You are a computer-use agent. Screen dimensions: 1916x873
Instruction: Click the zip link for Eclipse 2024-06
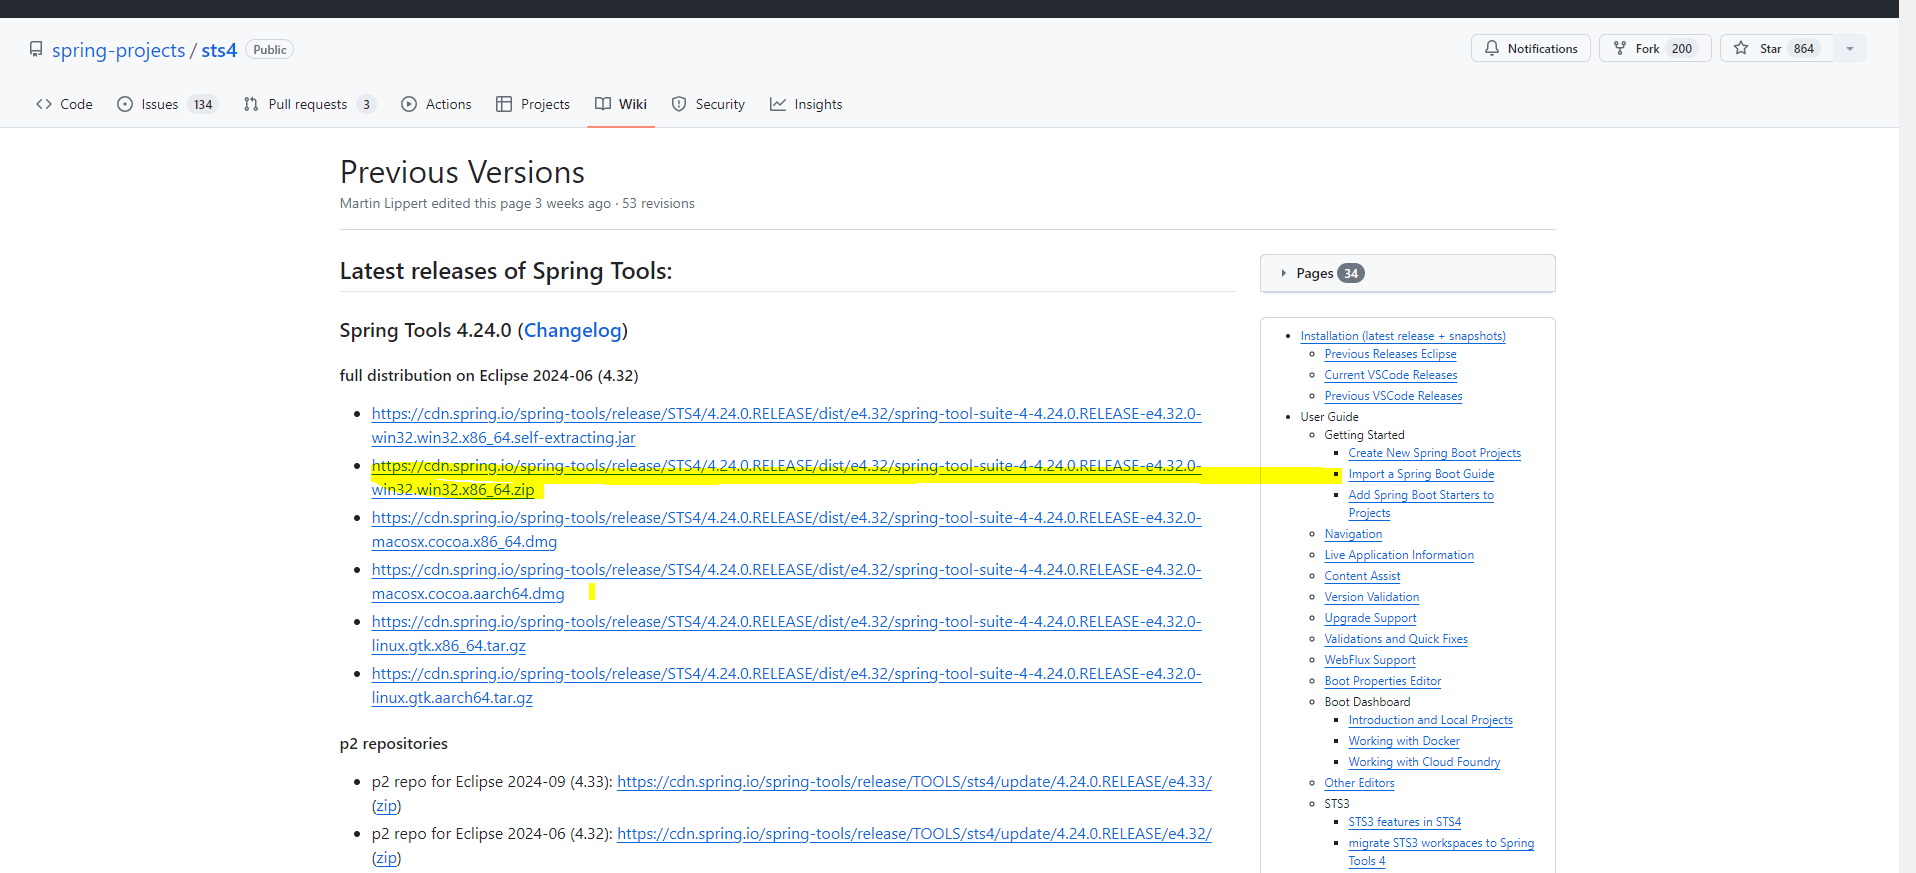pyautogui.click(x=386, y=858)
